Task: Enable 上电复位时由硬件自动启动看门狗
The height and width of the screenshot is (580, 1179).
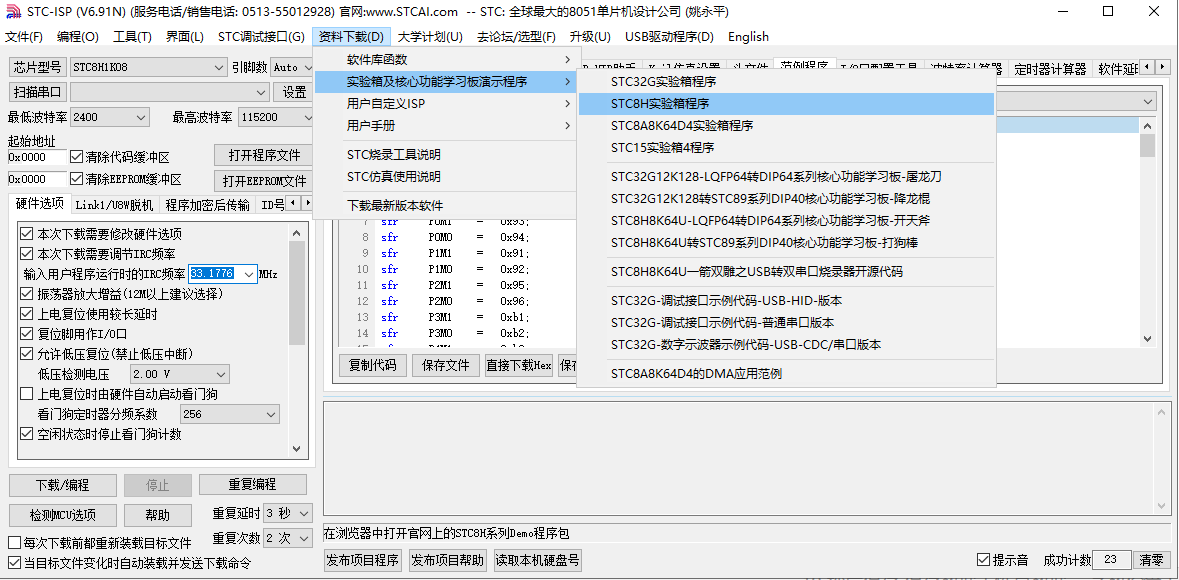Action: (26, 393)
